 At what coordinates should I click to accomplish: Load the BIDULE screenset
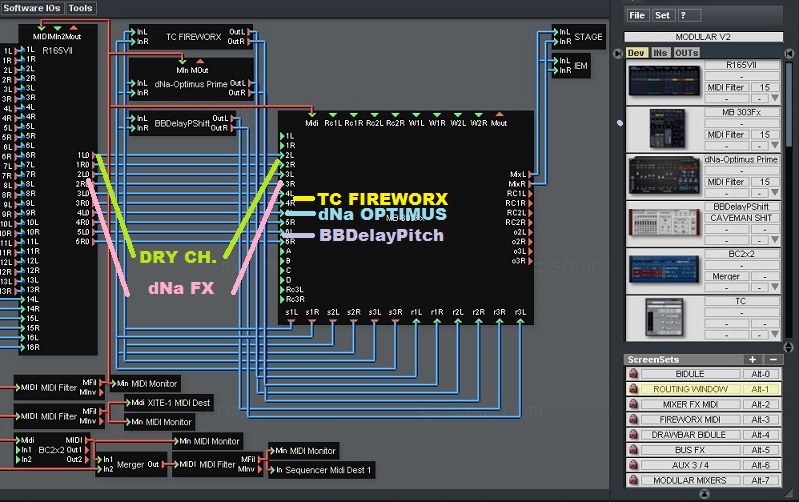690,374
